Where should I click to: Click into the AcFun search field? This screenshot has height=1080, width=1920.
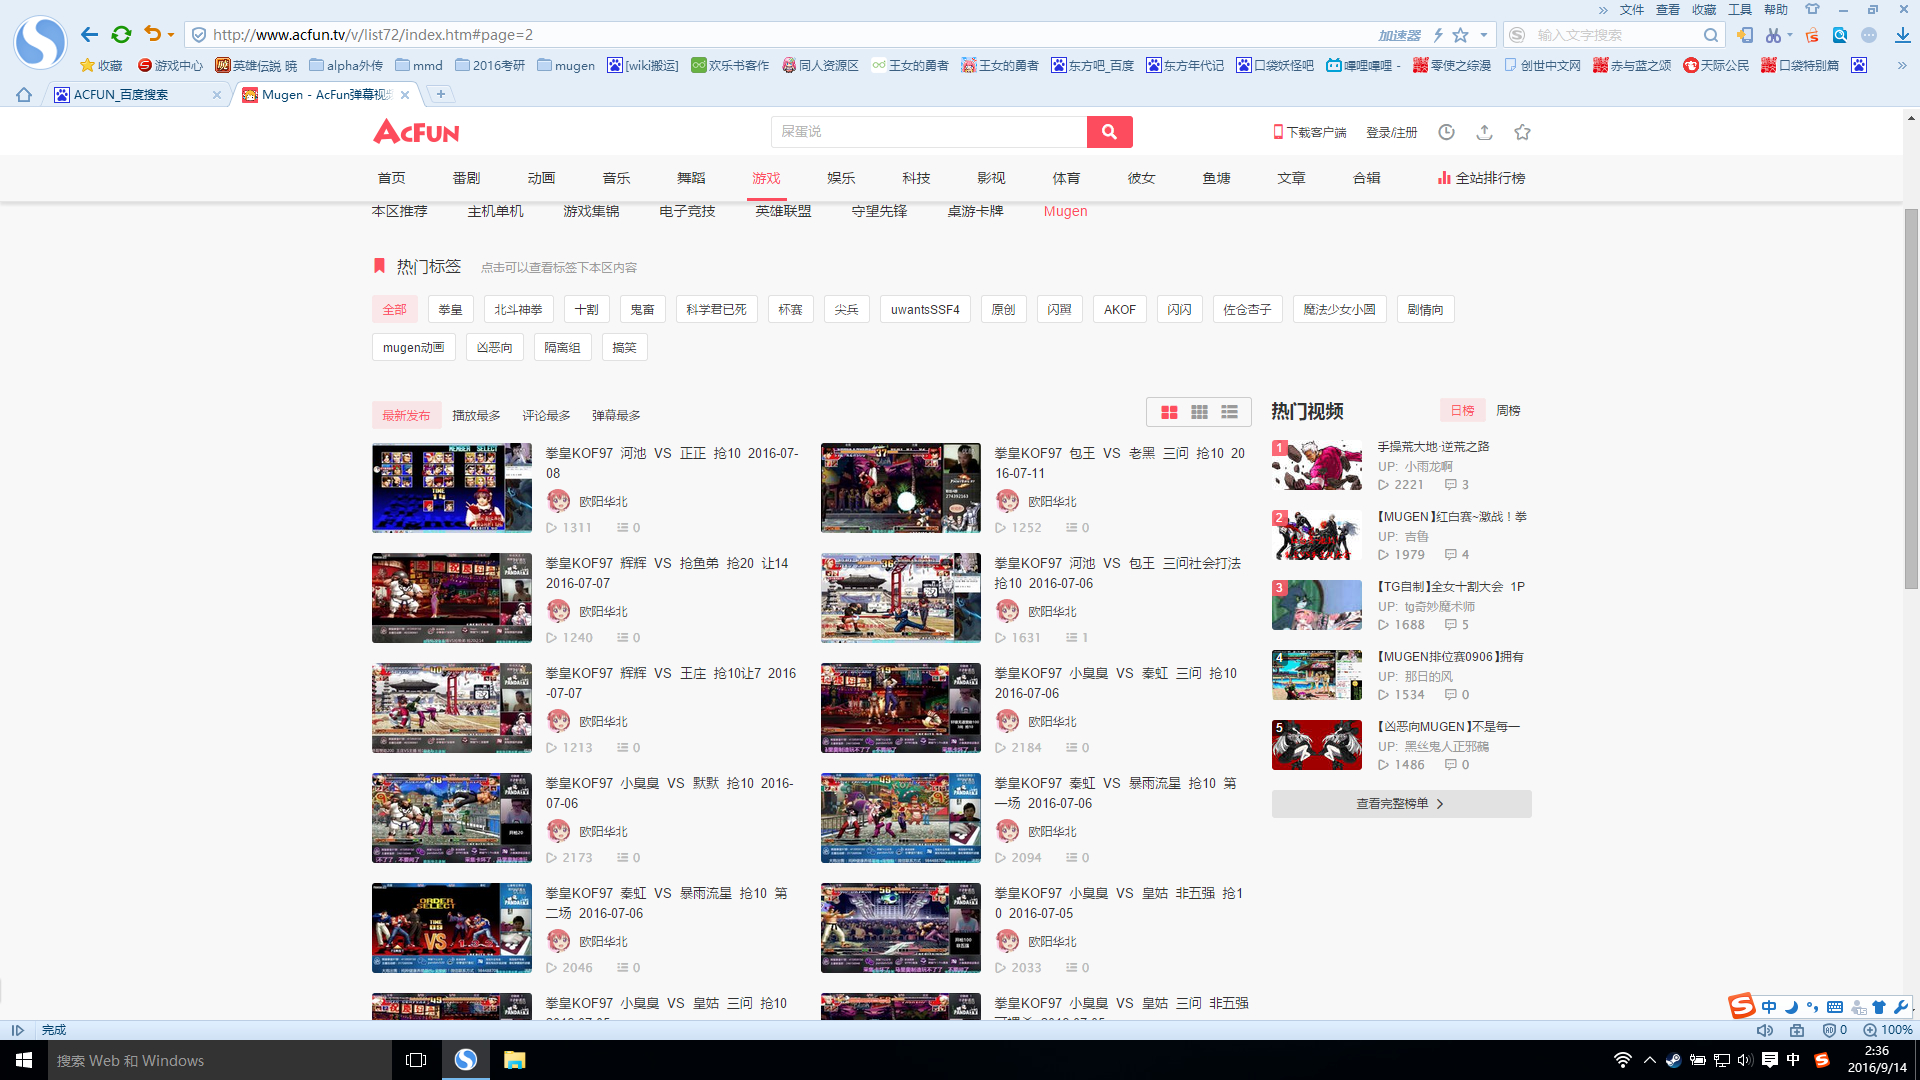(928, 131)
